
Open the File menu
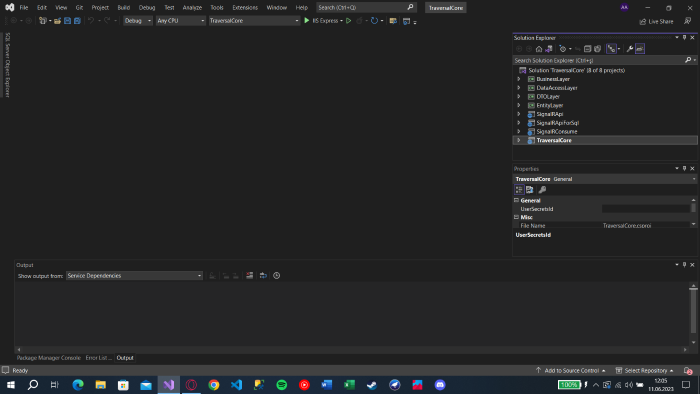[24, 8]
